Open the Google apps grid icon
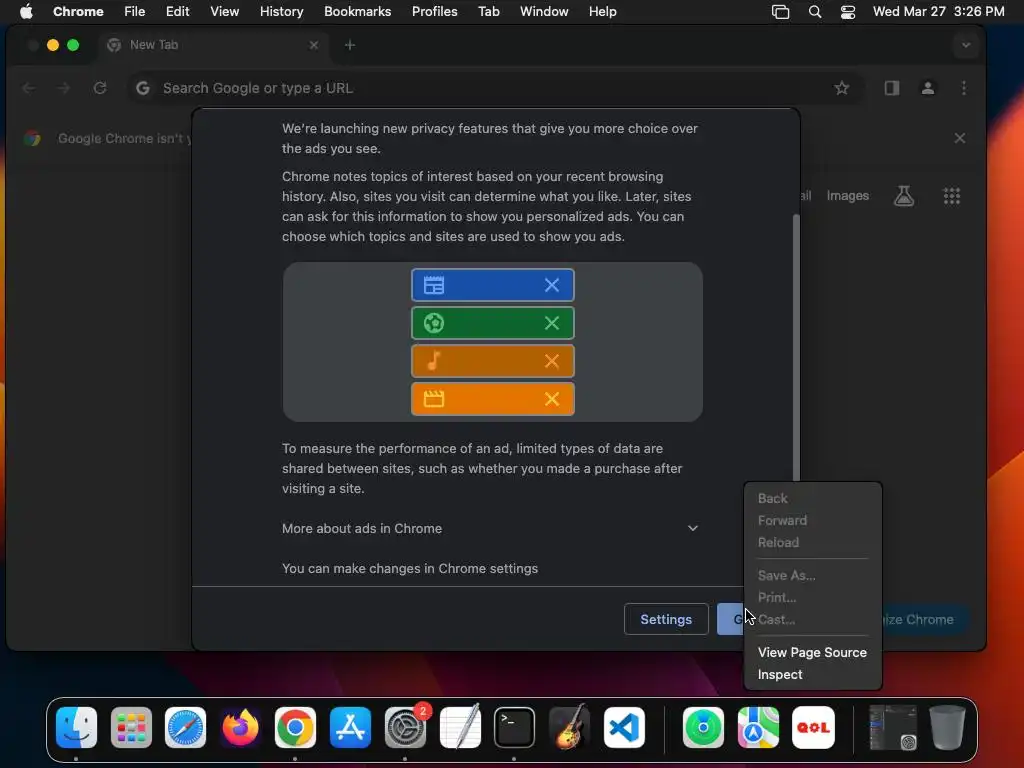The image size is (1024, 768). coord(952,196)
